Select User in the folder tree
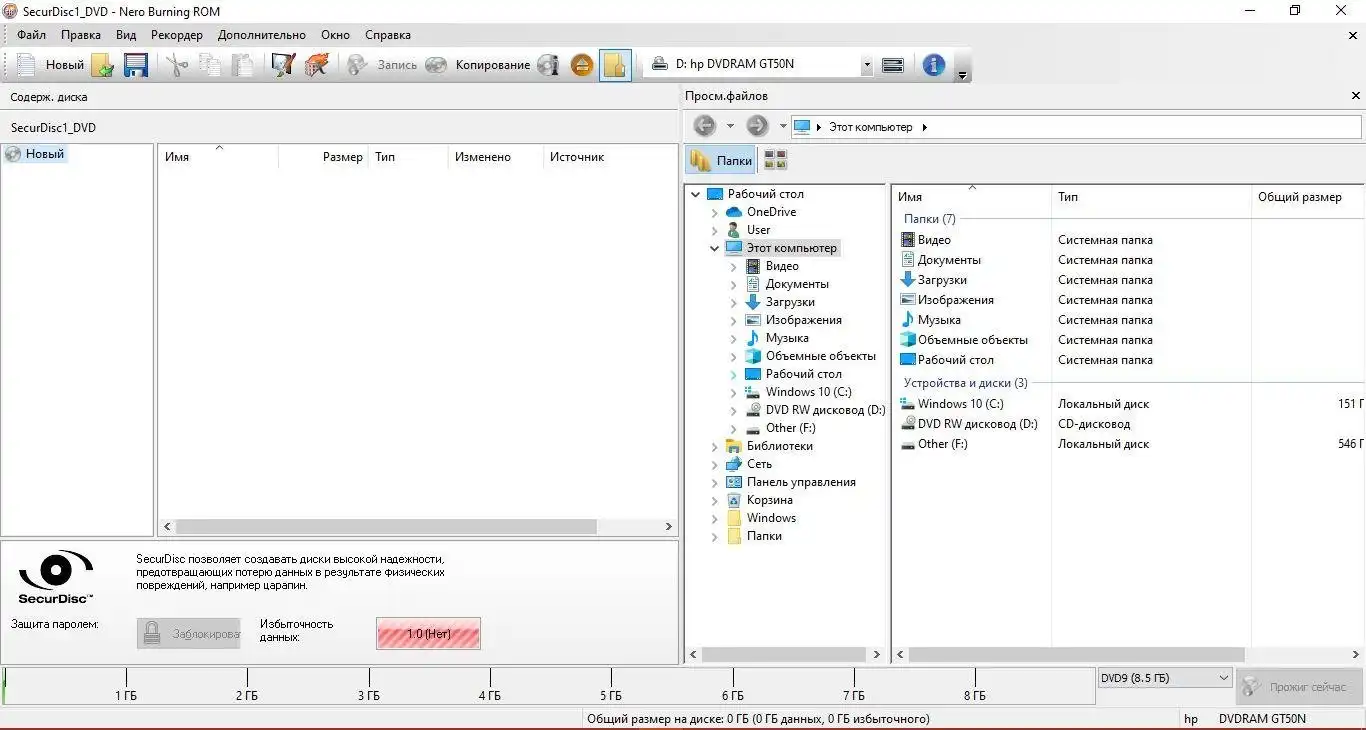 [758, 230]
